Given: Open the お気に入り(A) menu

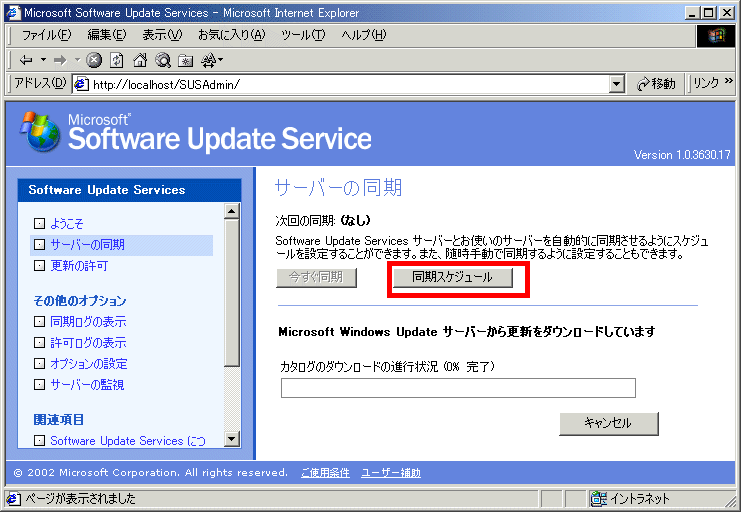Looking at the screenshot, I should tap(232, 35).
